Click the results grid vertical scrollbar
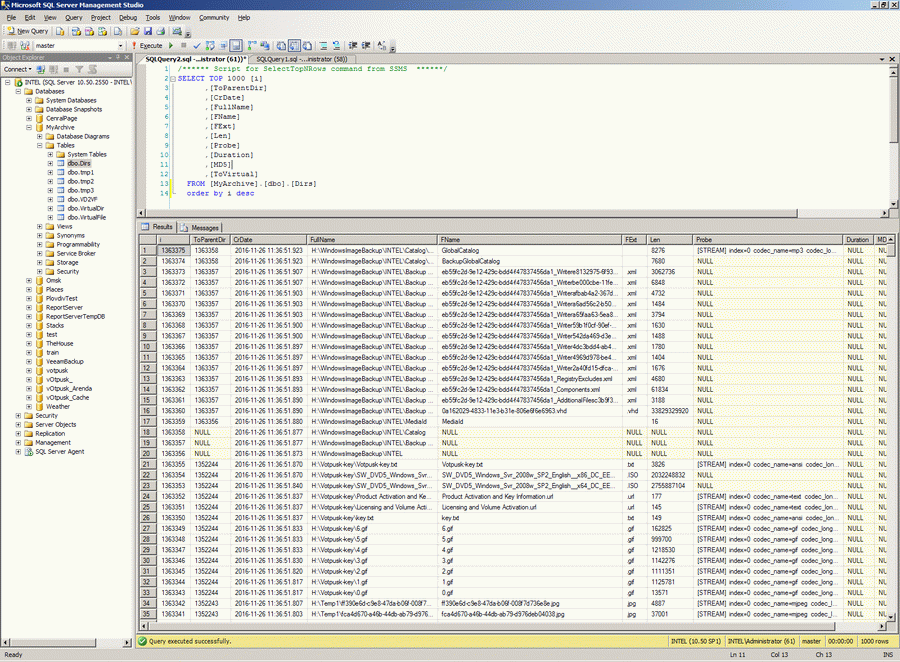This screenshot has width=900, height=662. [891, 427]
